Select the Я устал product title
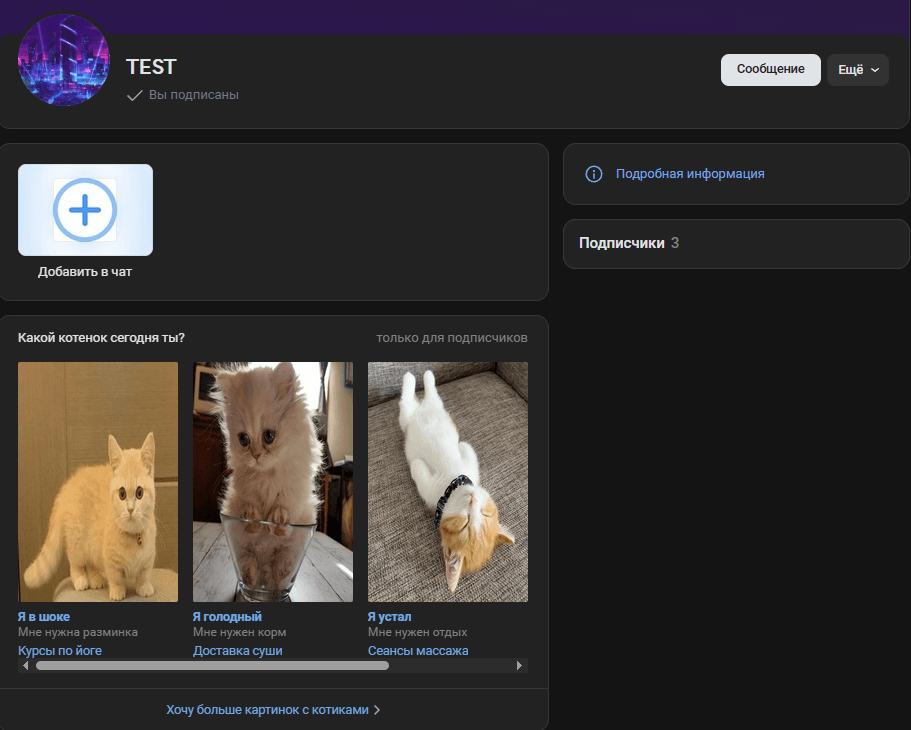 (x=389, y=616)
